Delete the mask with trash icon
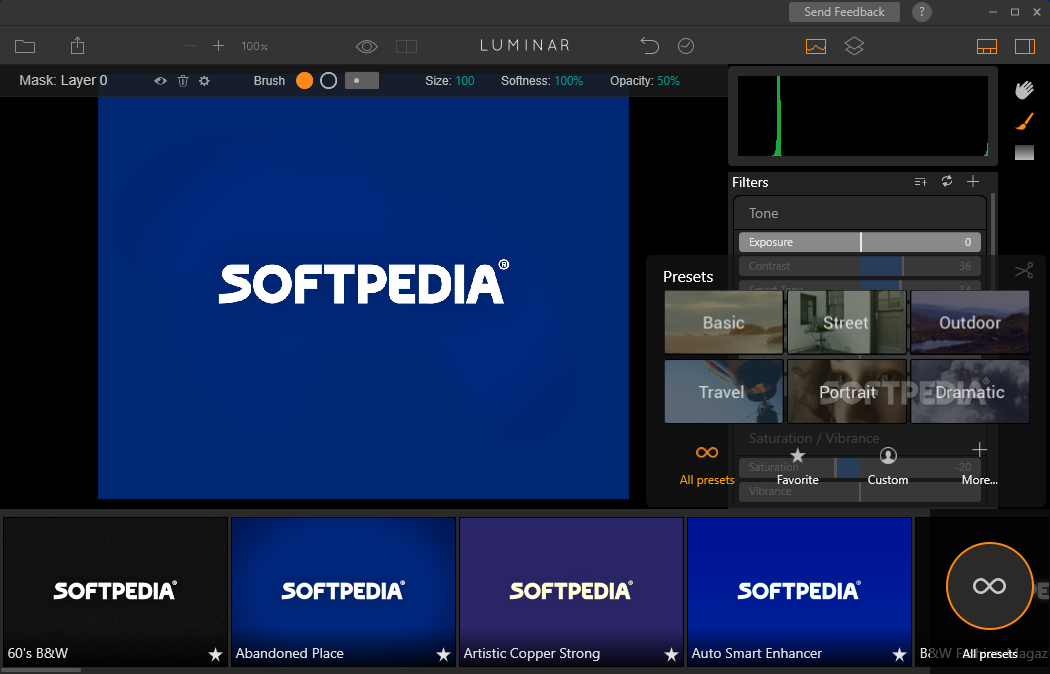The width and height of the screenshot is (1050, 674). [x=183, y=81]
